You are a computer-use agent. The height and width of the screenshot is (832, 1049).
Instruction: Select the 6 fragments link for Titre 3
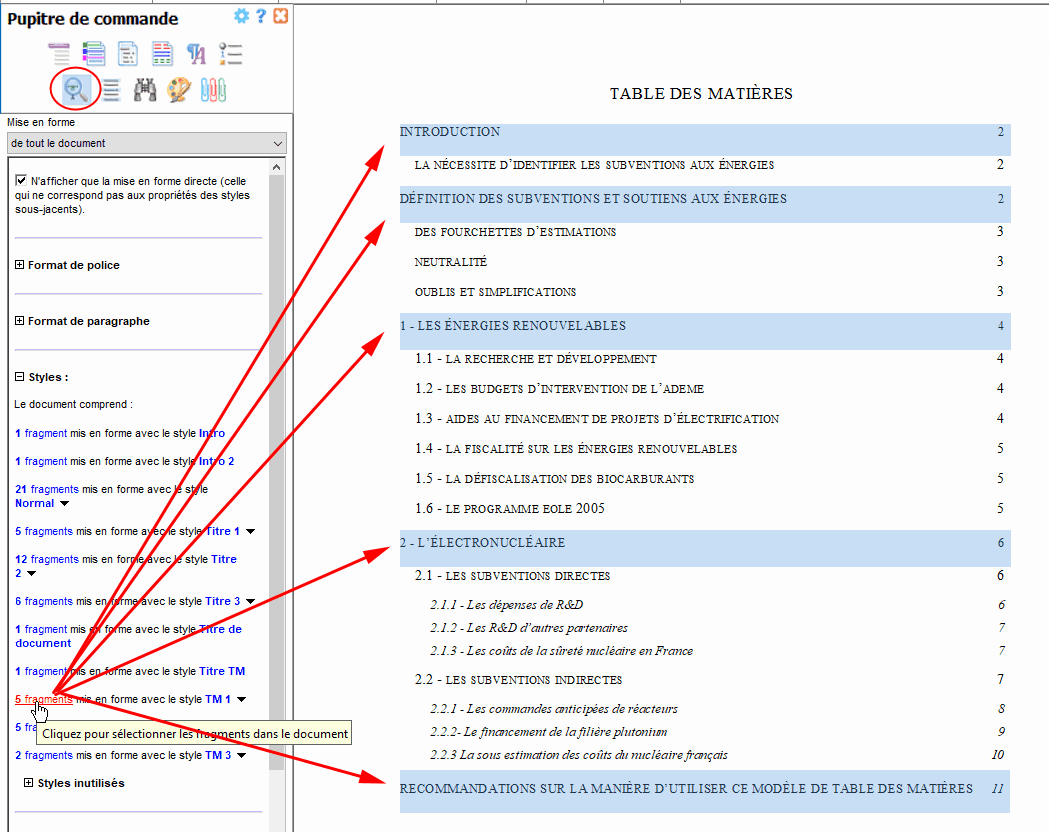43,601
